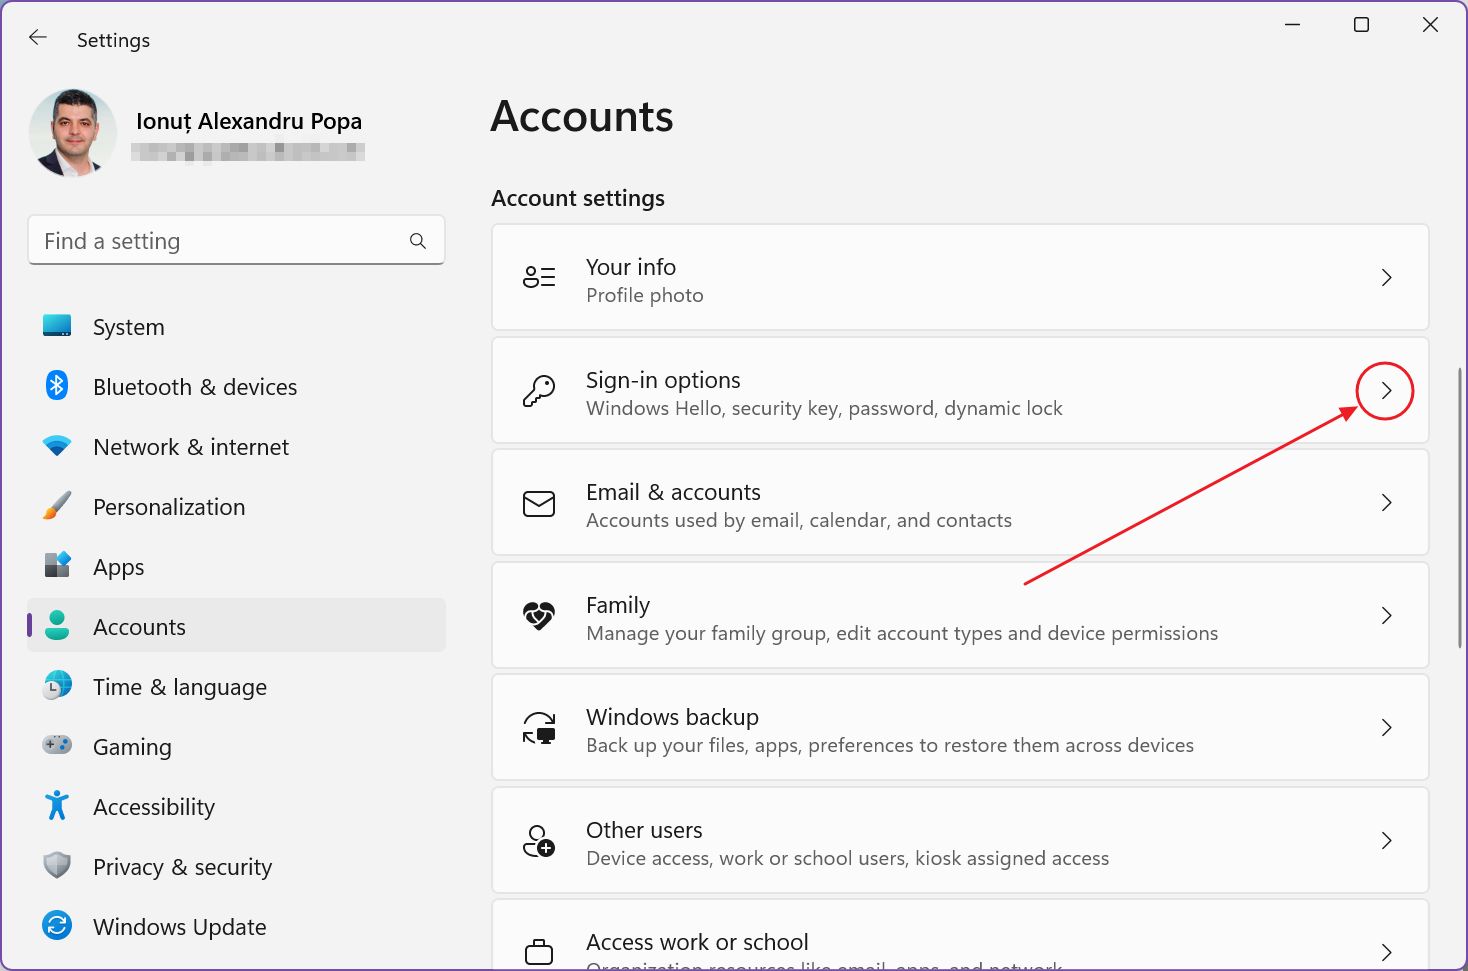Open the user profile photo
The height and width of the screenshot is (971, 1468).
[x=72, y=133]
